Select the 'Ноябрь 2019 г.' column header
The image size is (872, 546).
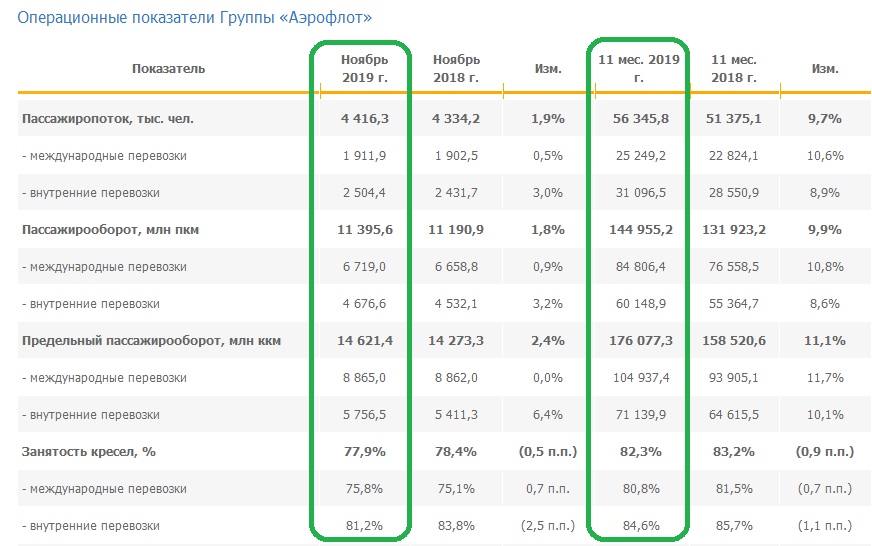point(365,68)
